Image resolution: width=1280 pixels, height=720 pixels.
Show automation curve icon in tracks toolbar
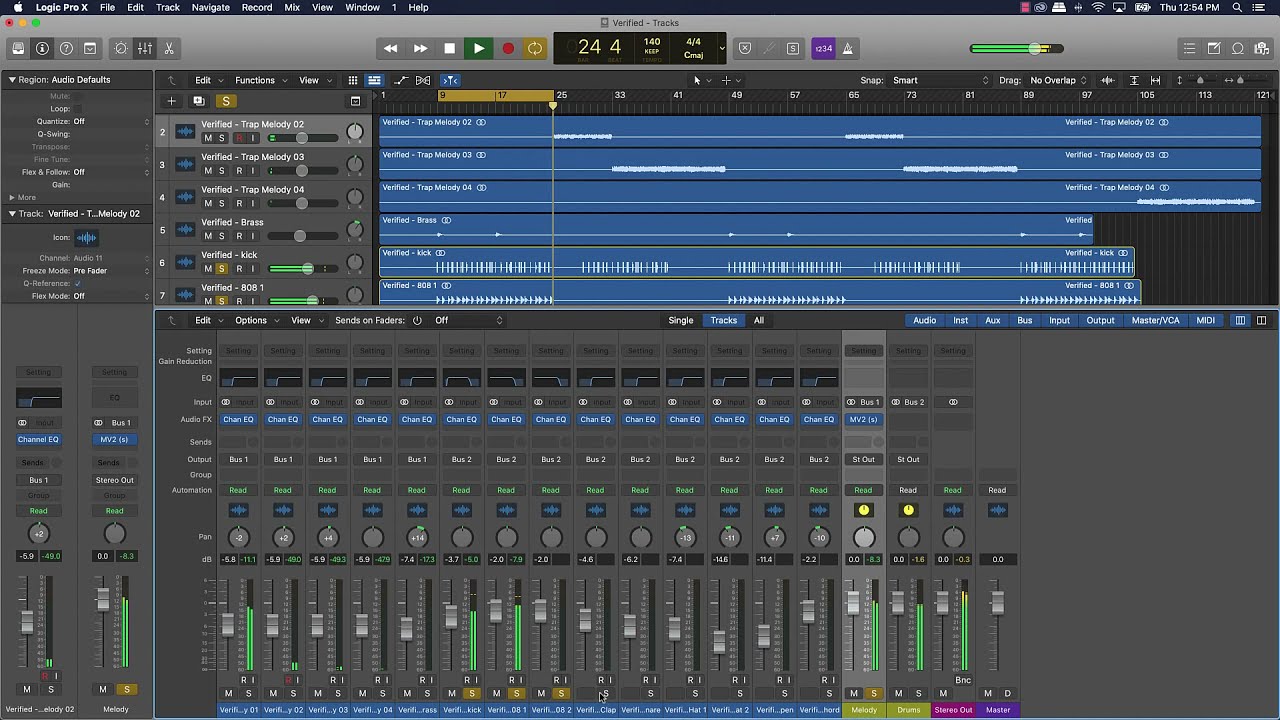pyautogui.click(x=401, y=80)
